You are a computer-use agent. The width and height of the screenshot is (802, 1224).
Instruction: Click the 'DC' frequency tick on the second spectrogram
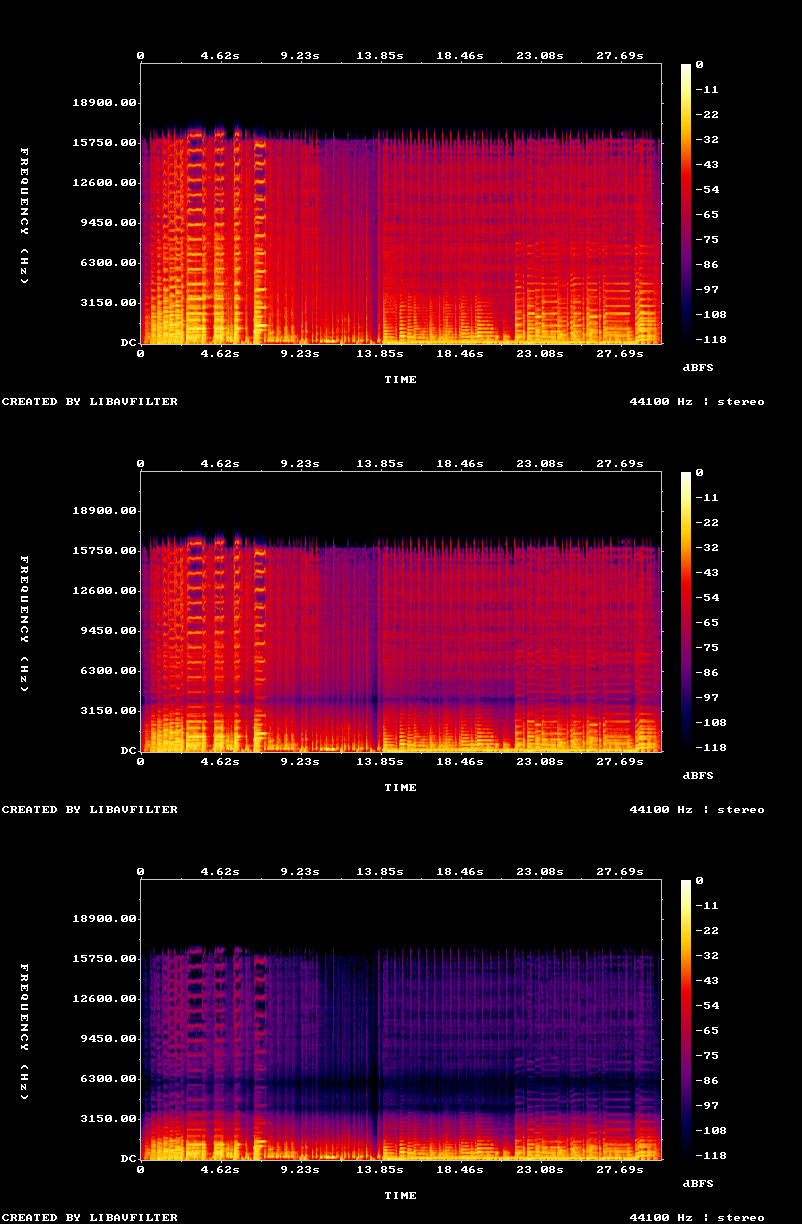coord(129,751)
